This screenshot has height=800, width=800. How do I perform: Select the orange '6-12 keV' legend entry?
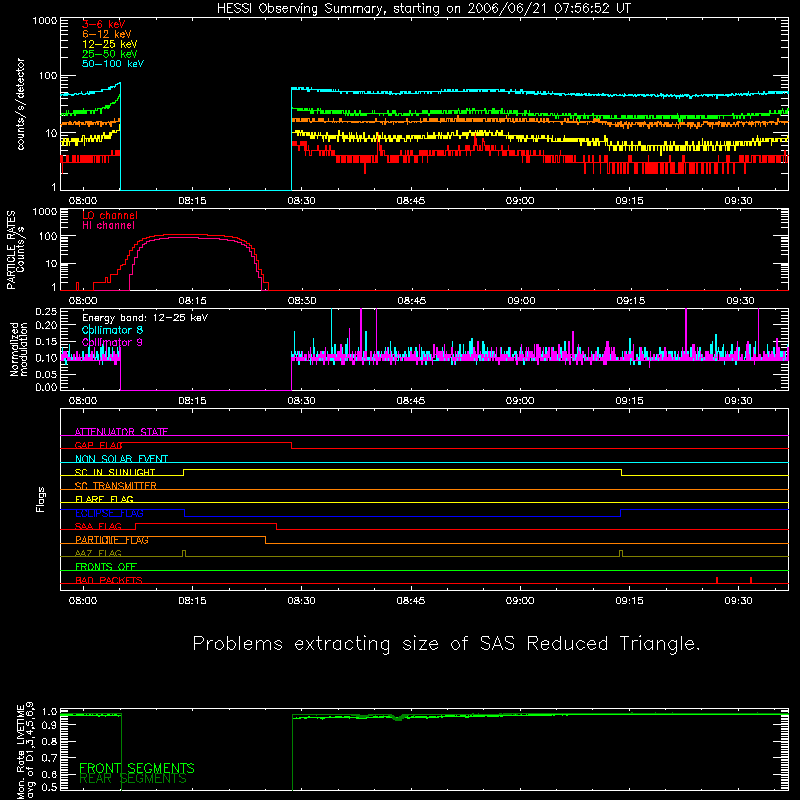(106, 34)
